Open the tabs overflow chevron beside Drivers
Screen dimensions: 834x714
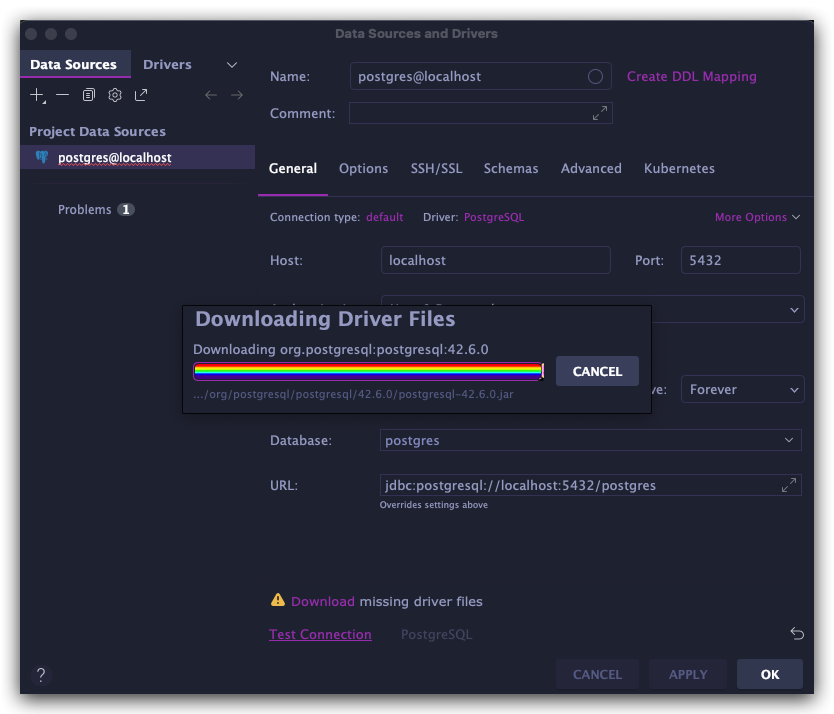pyautogui.click(x=232, y=65)
